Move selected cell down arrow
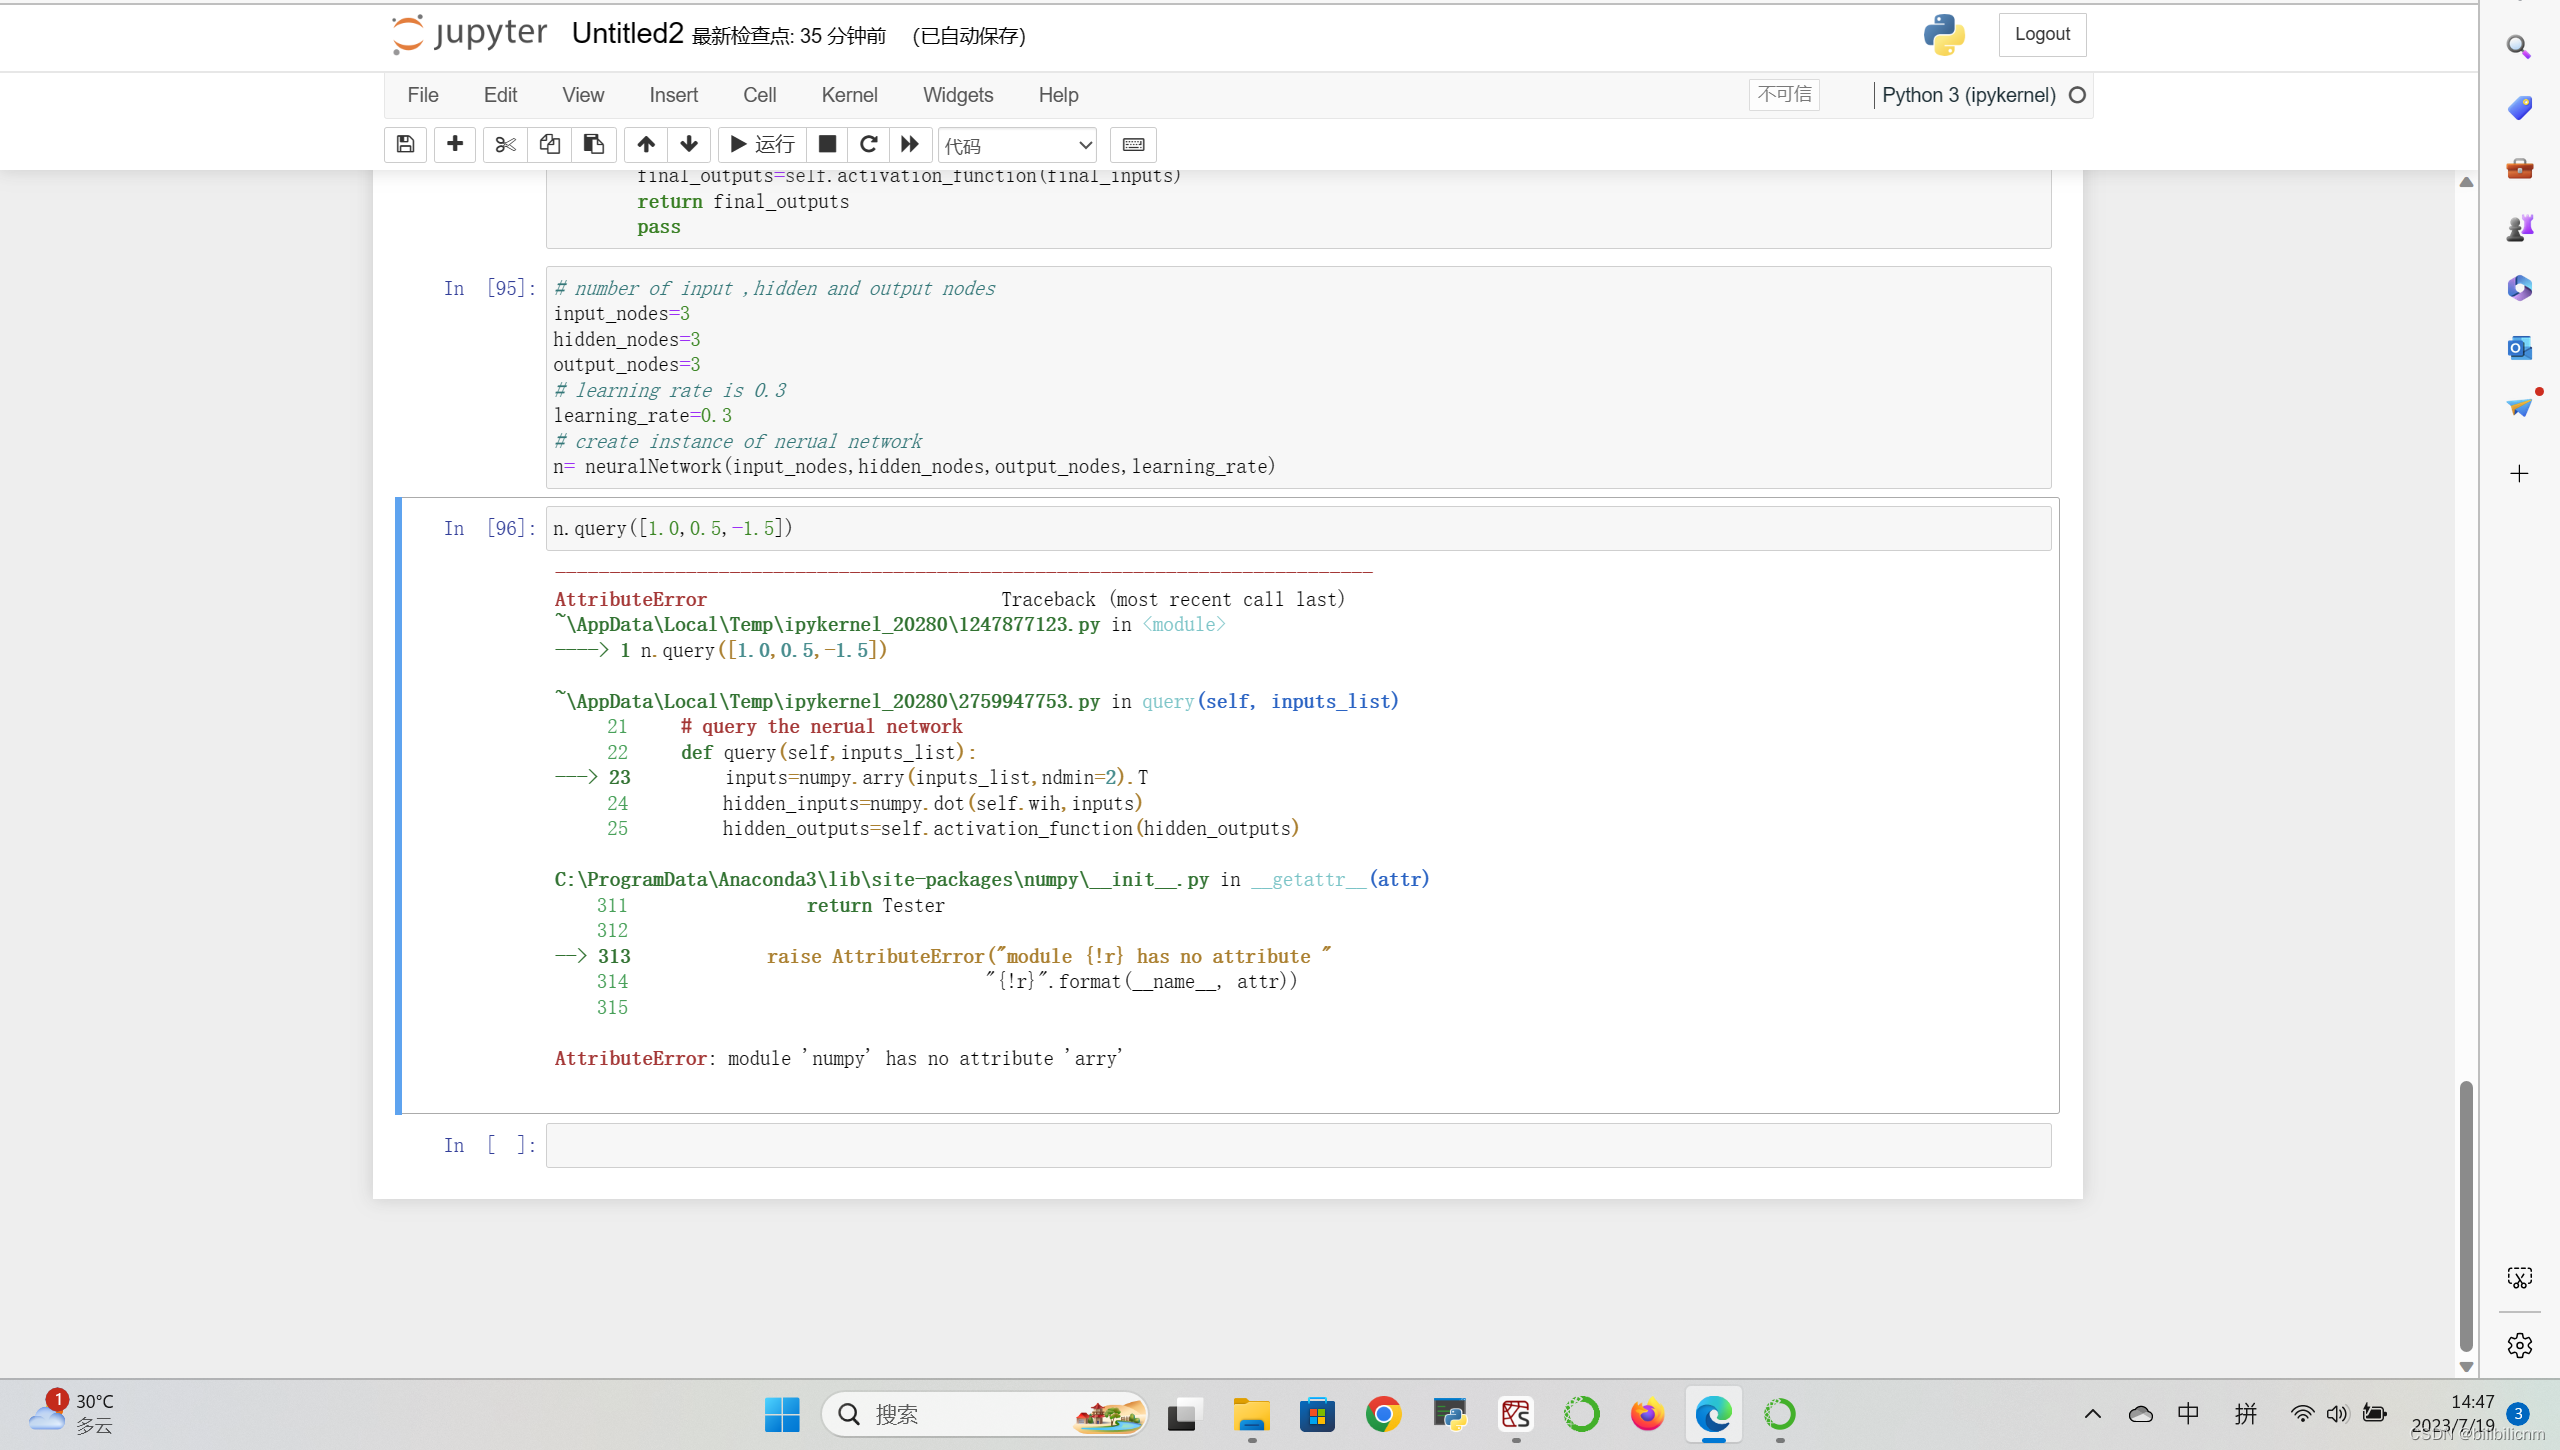This screenshot has width=2560, height=1450. pos(689,145)
